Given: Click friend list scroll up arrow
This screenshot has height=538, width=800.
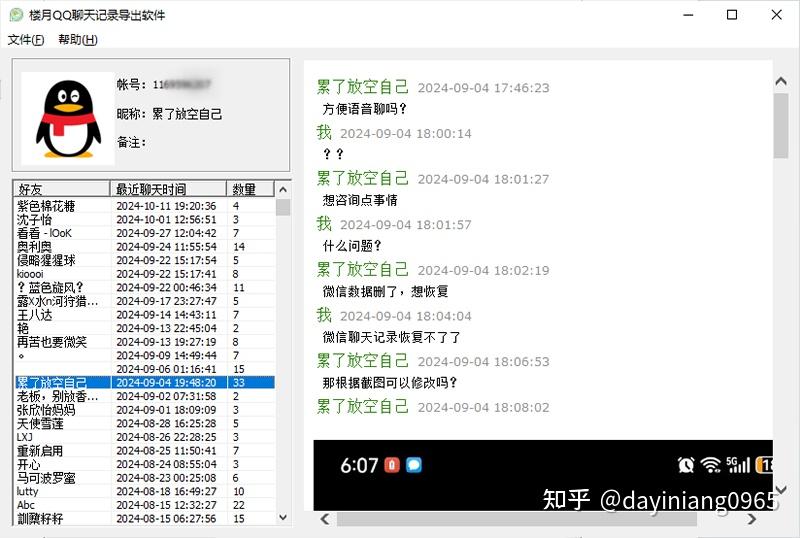Looking at the screenshot, I should coord(283,189).
